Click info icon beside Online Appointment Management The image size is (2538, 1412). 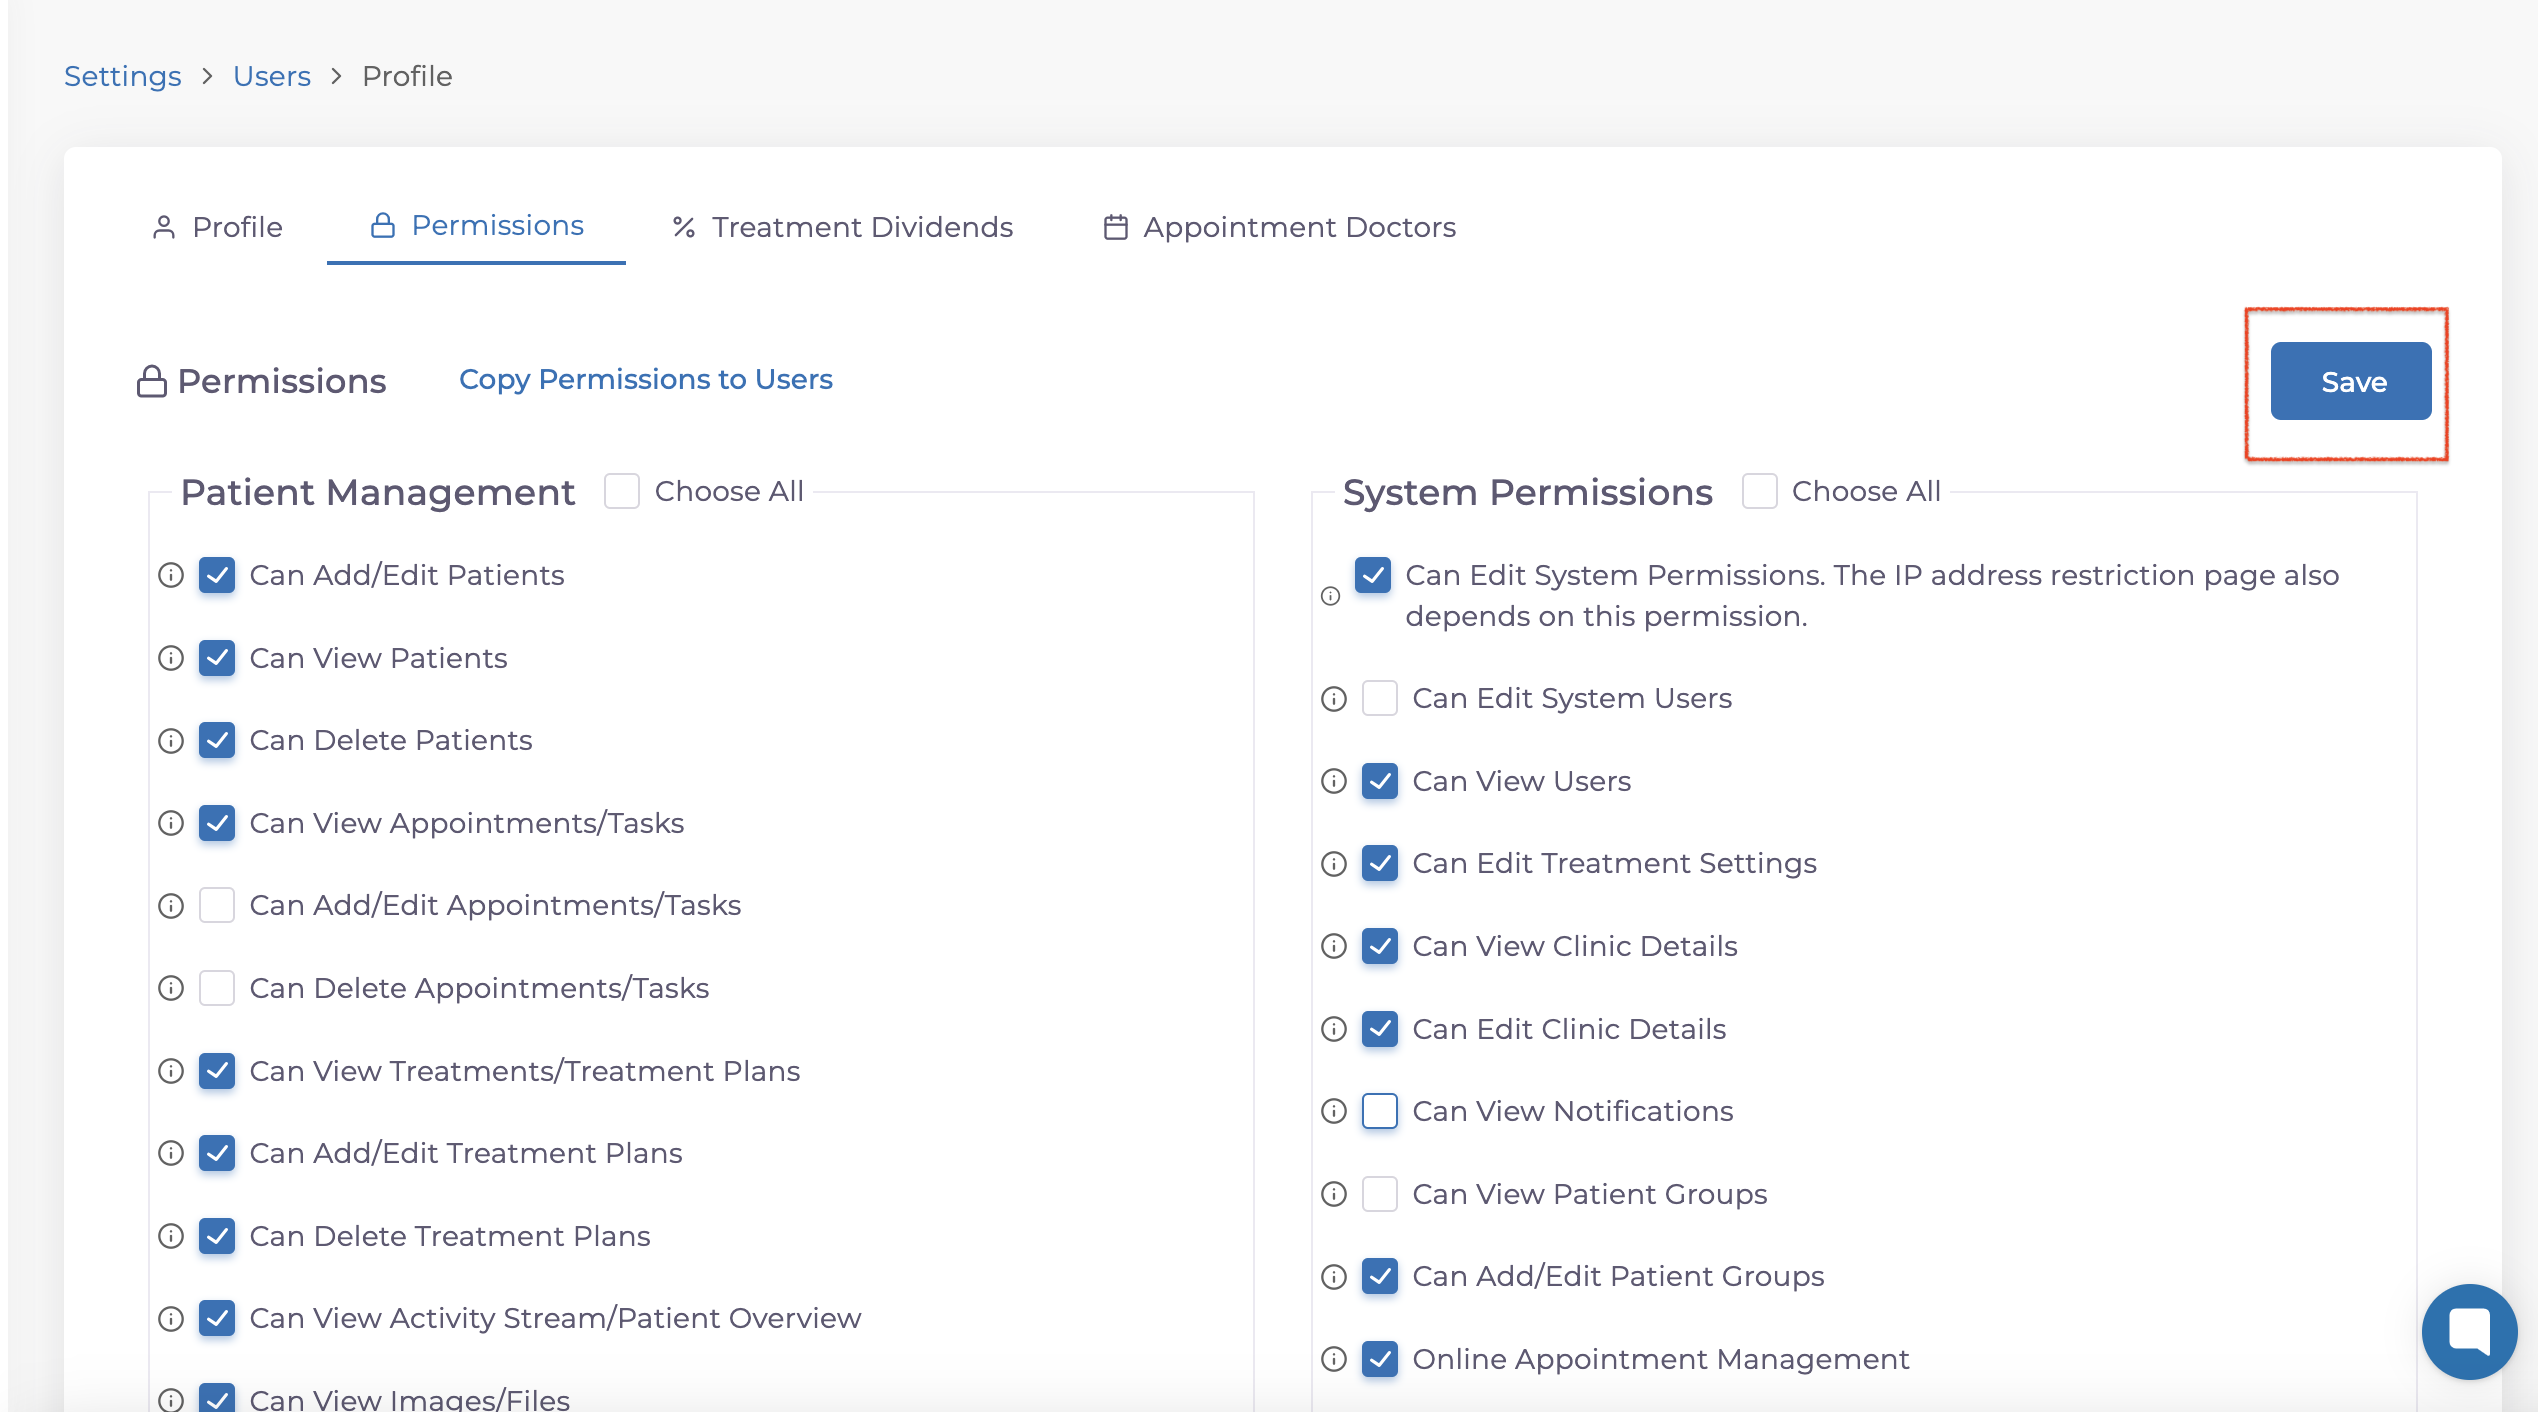pyautogui.click(x=1334, y=1359)
